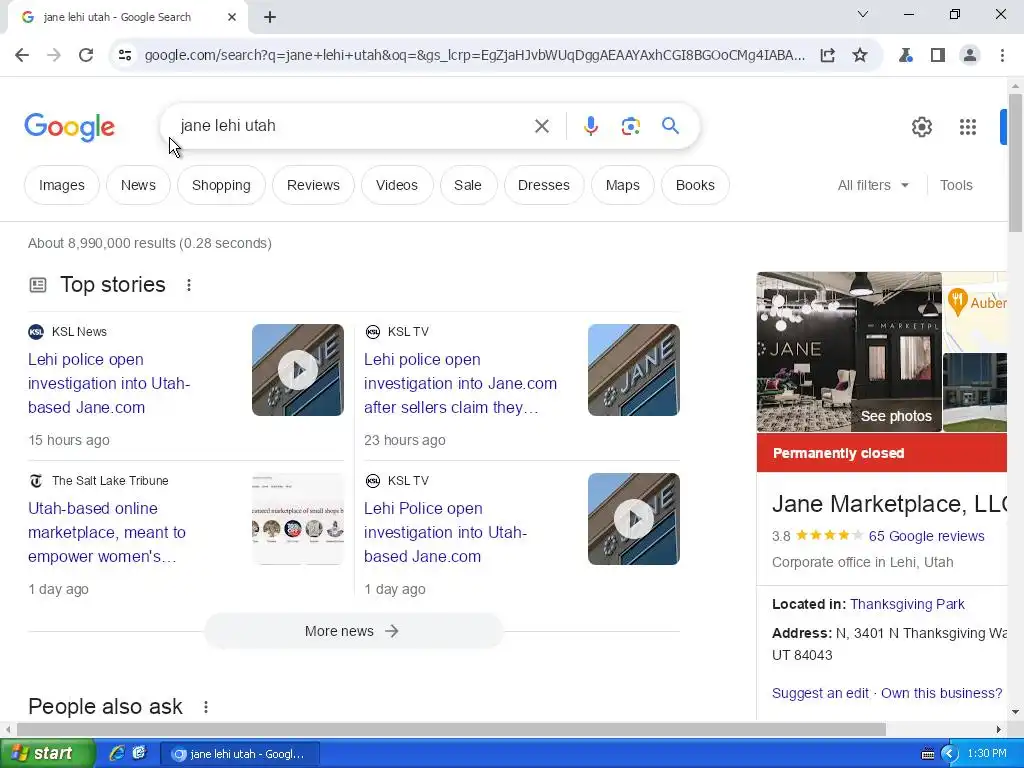Submit search with the magnifier icon
The image size is (1024, 768).
pyautogui.click(x=670, y=125)
